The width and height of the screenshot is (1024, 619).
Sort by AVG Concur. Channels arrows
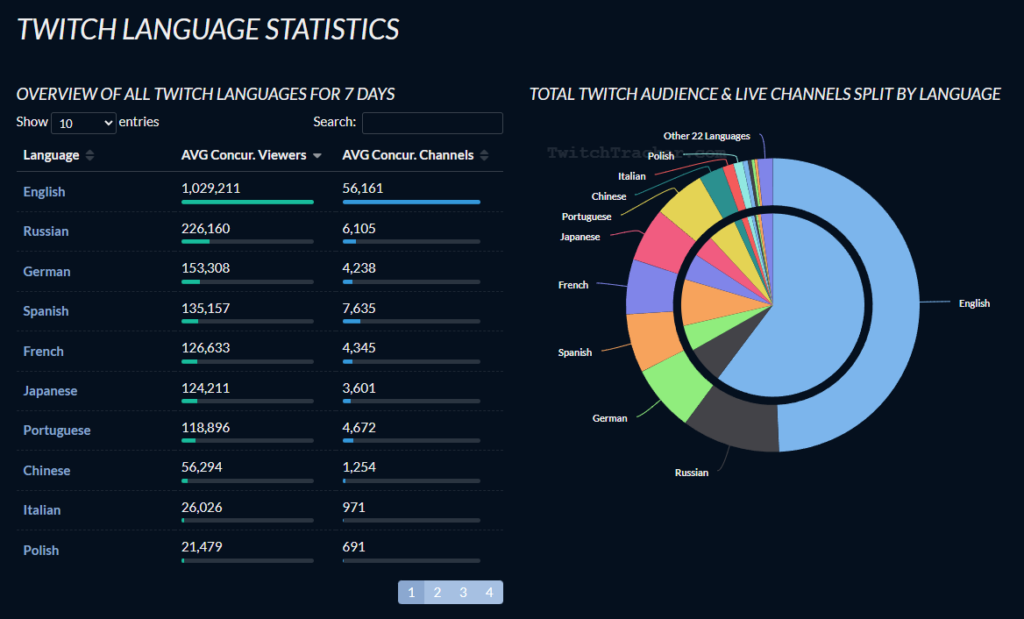[x=484, y=155]
